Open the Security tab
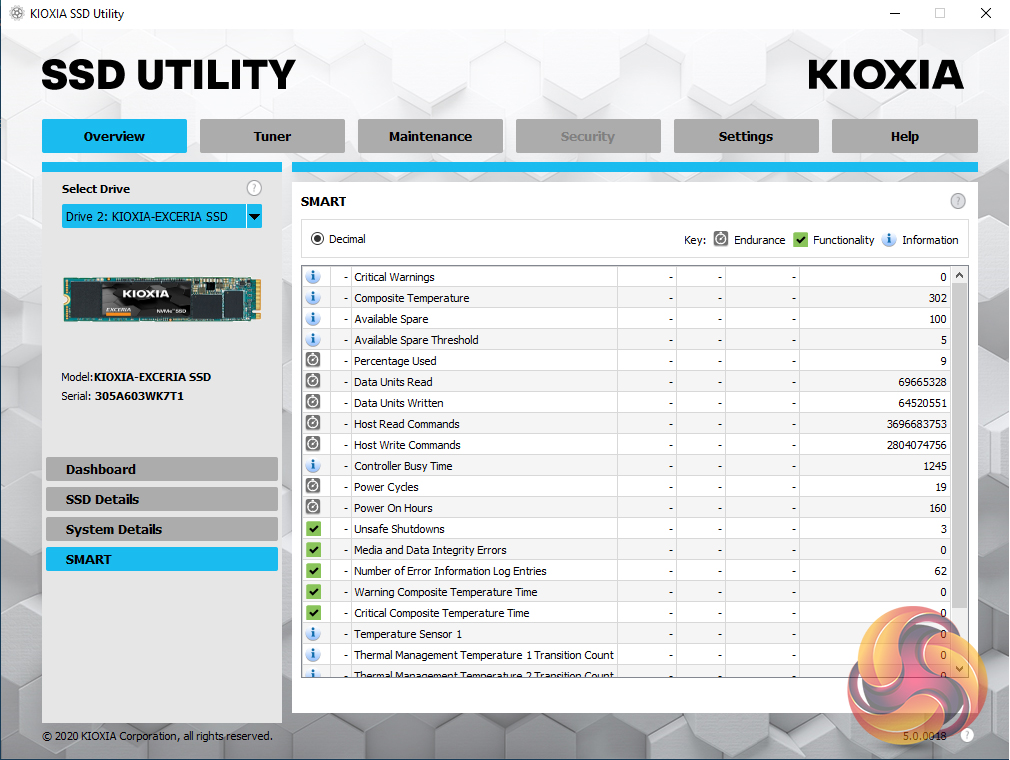This screenshot has width=1010, height=760. coord(588,136)
